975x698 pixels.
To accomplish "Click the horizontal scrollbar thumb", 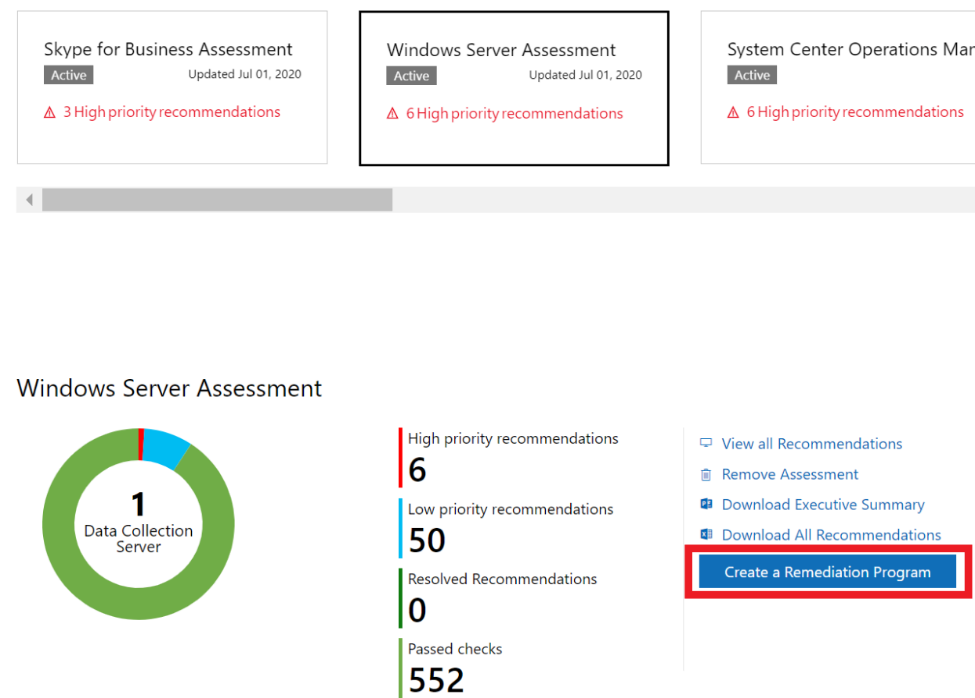I will pyautogui.click(x=217, y=200).
